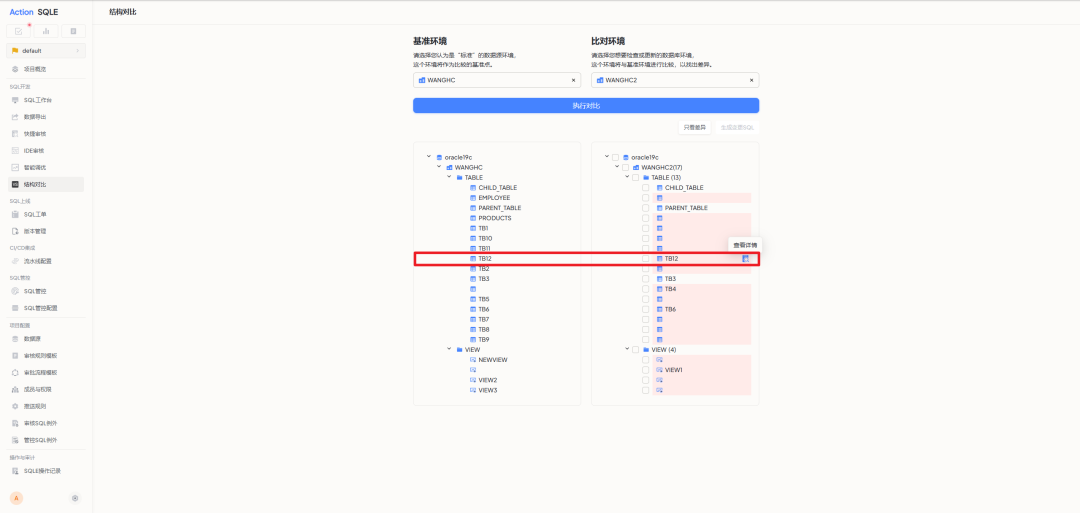Click the SQL管控配置 sidebar icon
Image resolution: width=1080 pixels, height=513 pixels.
[x=15, y=308]
